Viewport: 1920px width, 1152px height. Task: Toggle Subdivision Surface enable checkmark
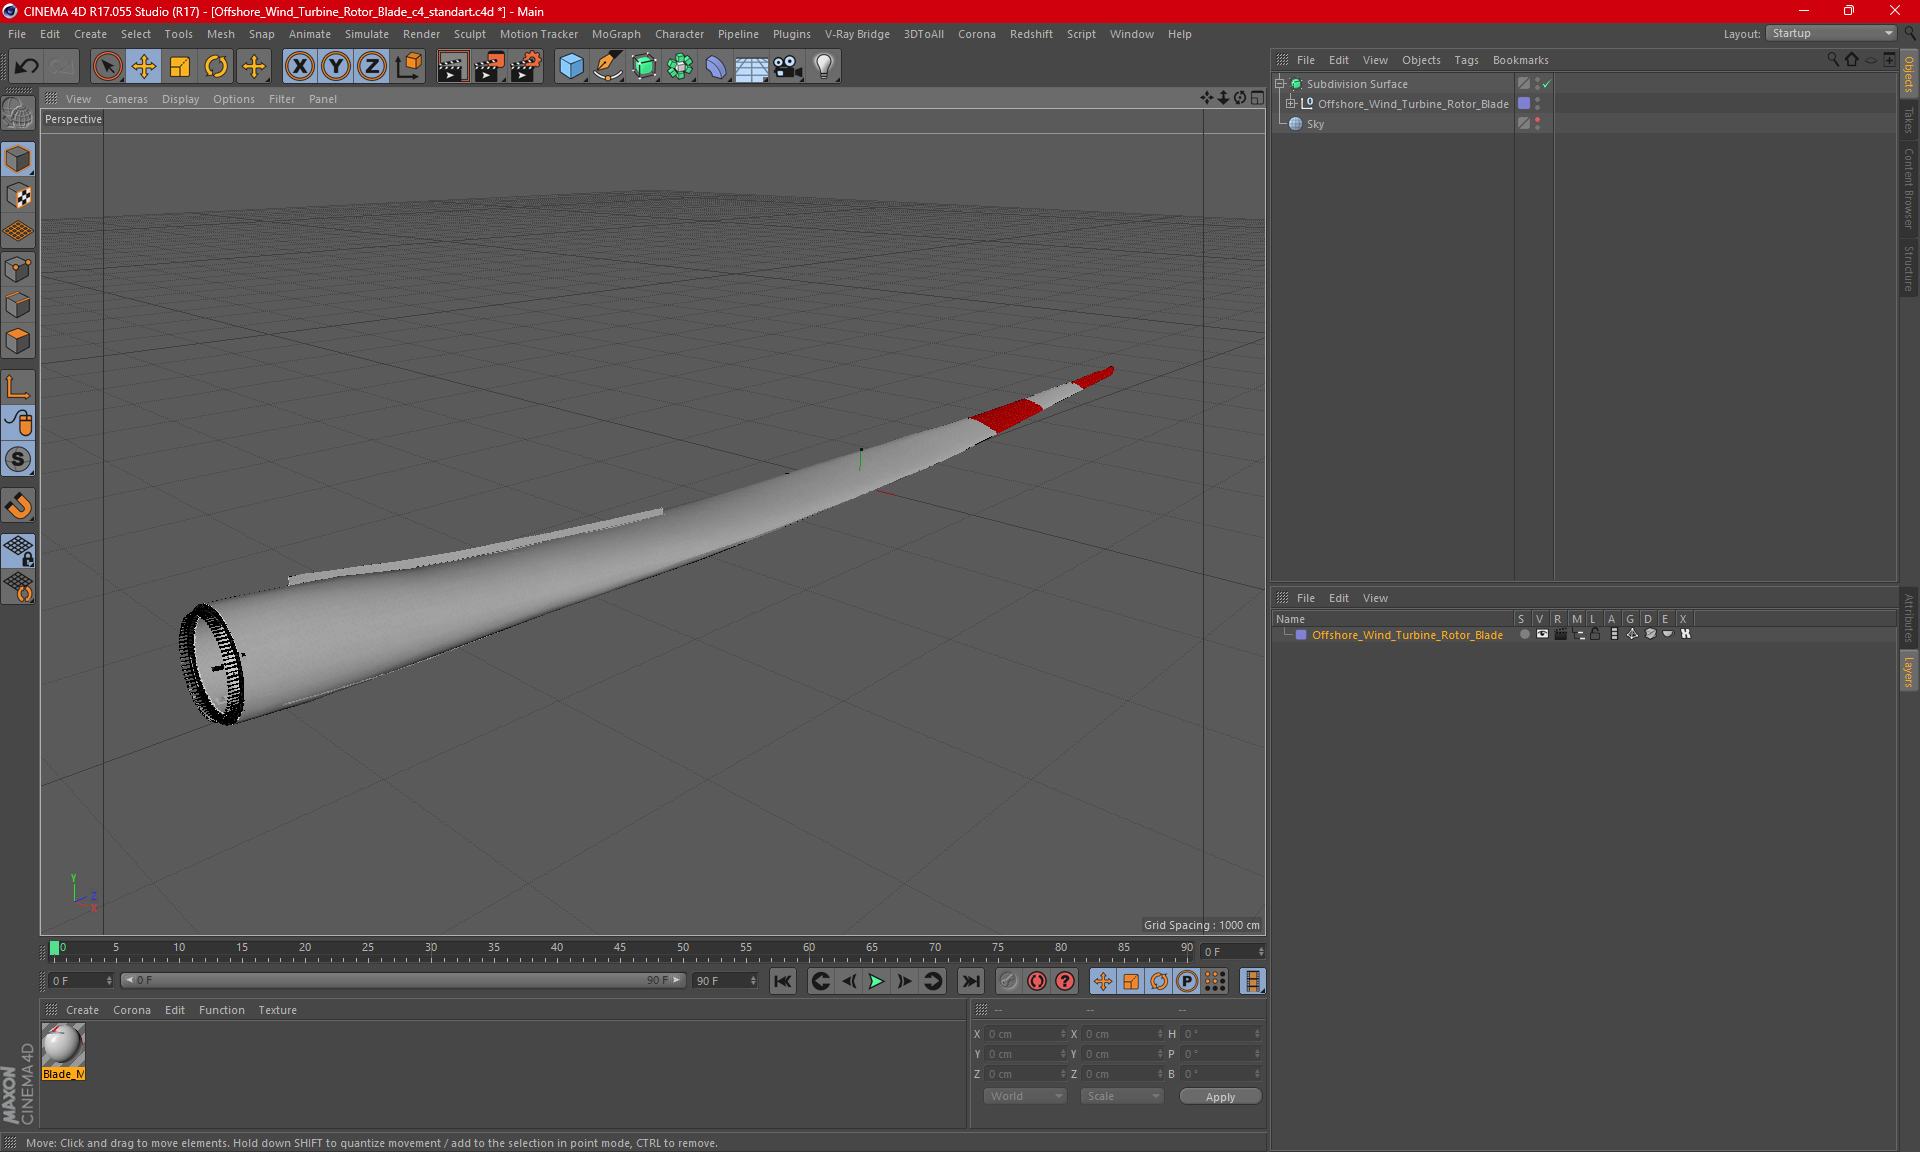pyautogui.click(x=1547, y=84)
